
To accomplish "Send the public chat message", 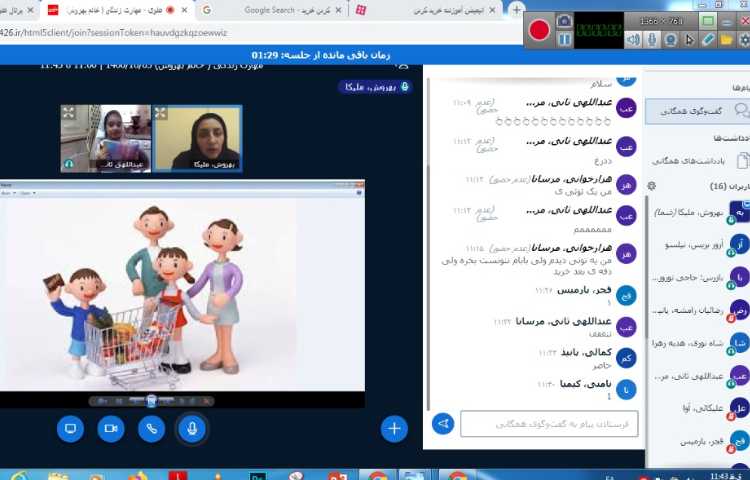I will [443, 424].
